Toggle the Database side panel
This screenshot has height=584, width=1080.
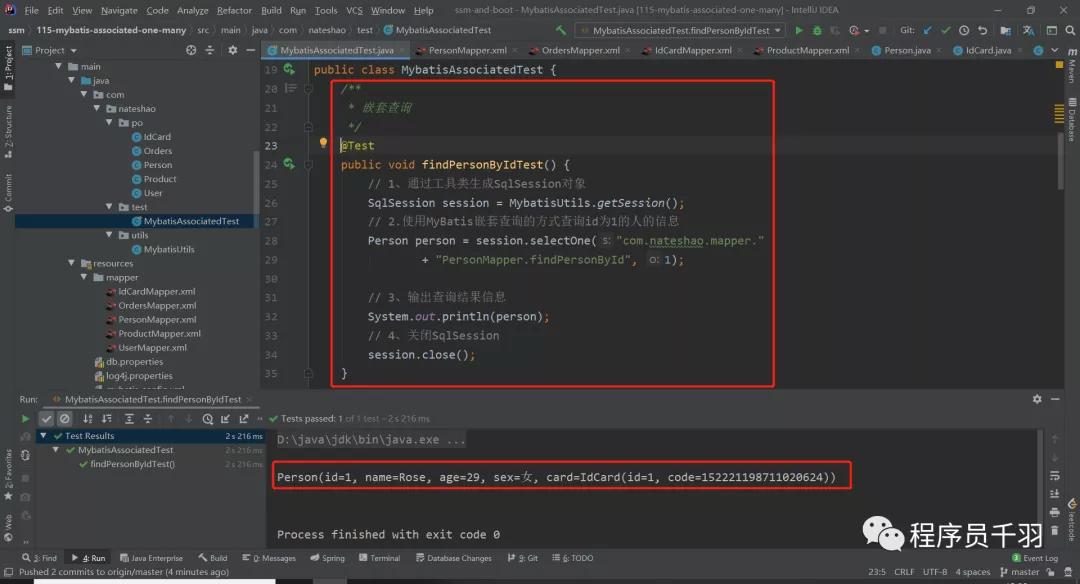(1072, 120)
